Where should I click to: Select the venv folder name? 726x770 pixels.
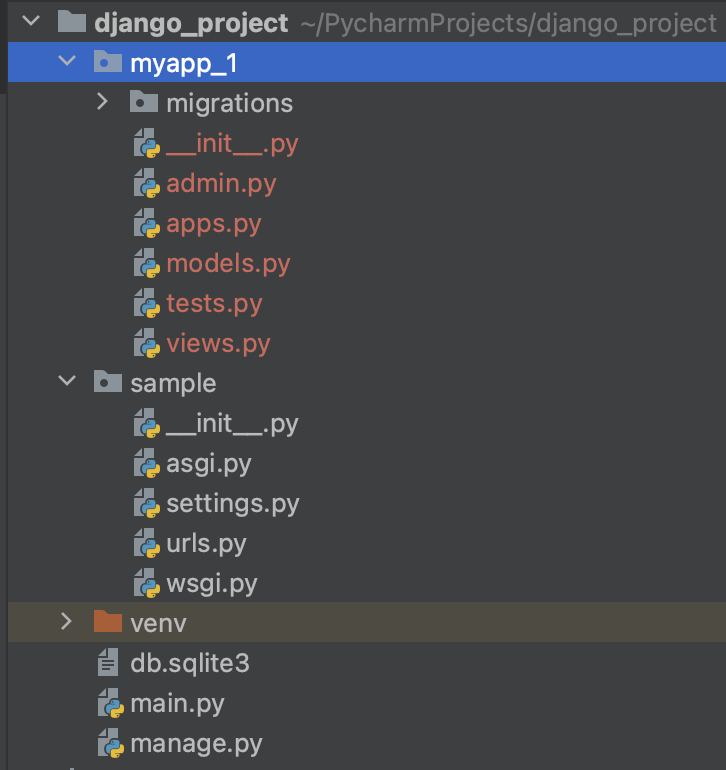(158, 624)
